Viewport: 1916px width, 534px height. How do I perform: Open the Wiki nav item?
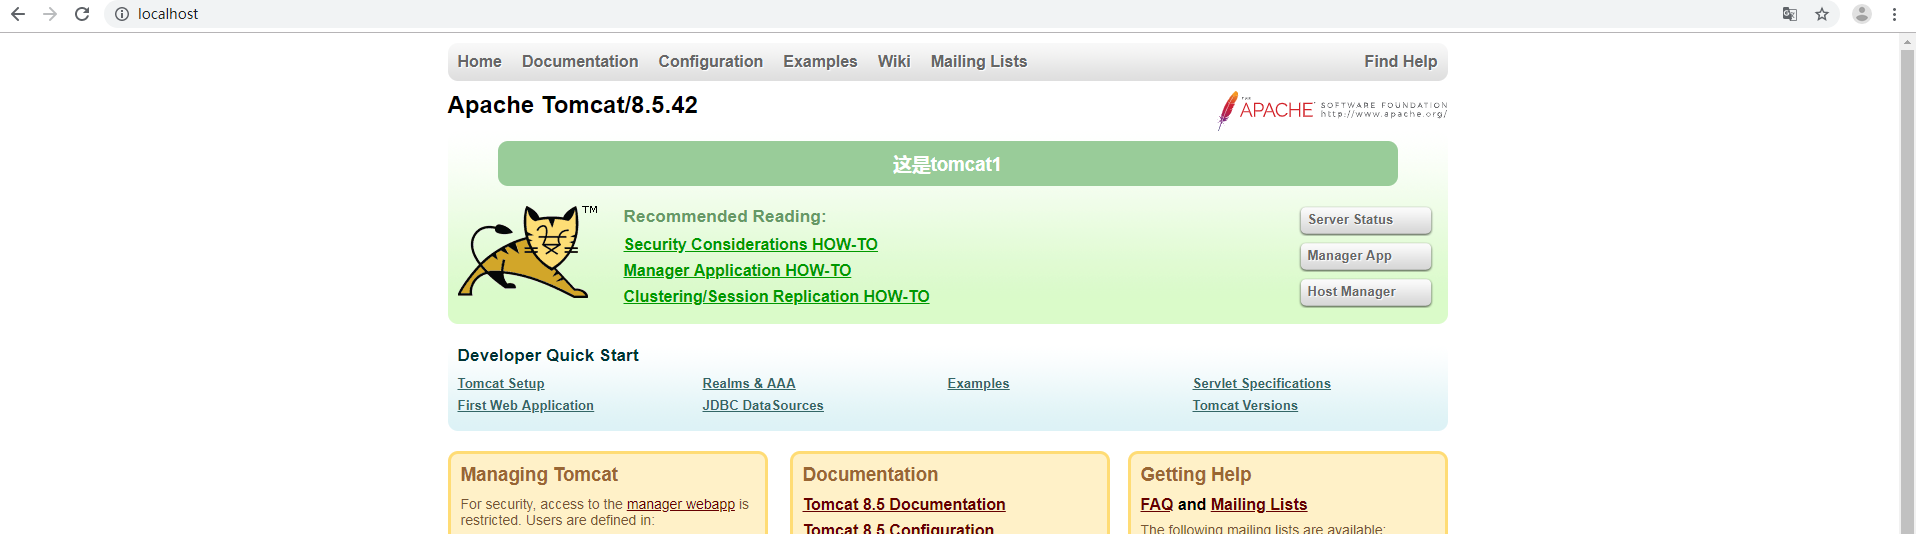coord(894,61)
